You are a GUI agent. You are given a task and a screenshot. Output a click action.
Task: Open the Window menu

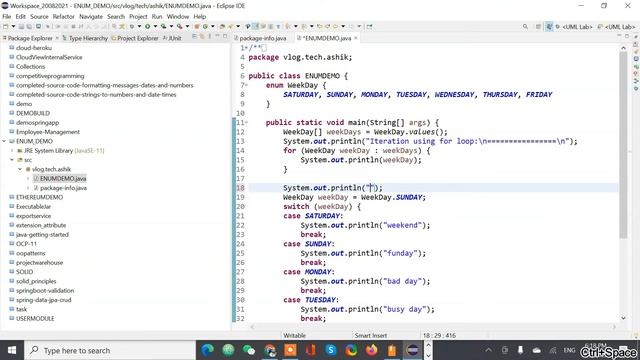[178, 17]
